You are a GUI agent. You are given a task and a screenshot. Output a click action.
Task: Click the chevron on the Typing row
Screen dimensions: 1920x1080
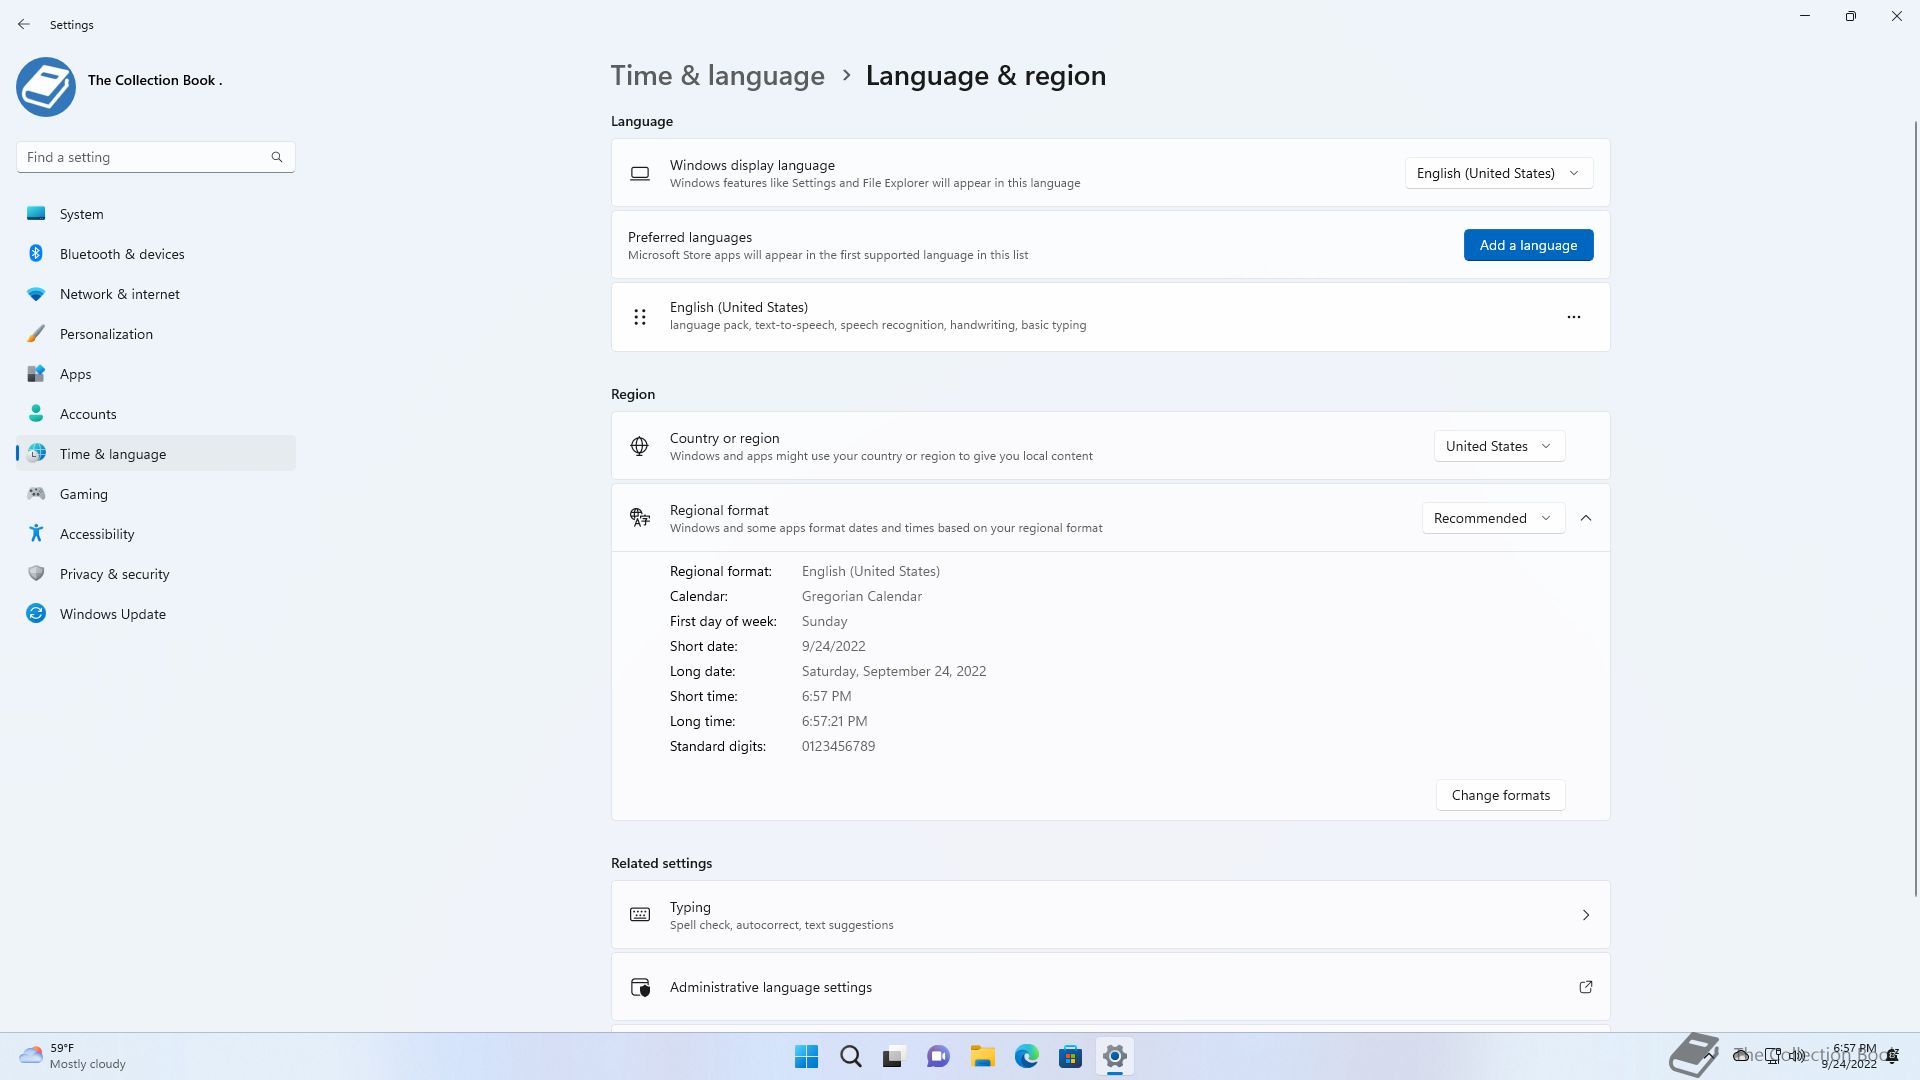tap(1585, 915)
